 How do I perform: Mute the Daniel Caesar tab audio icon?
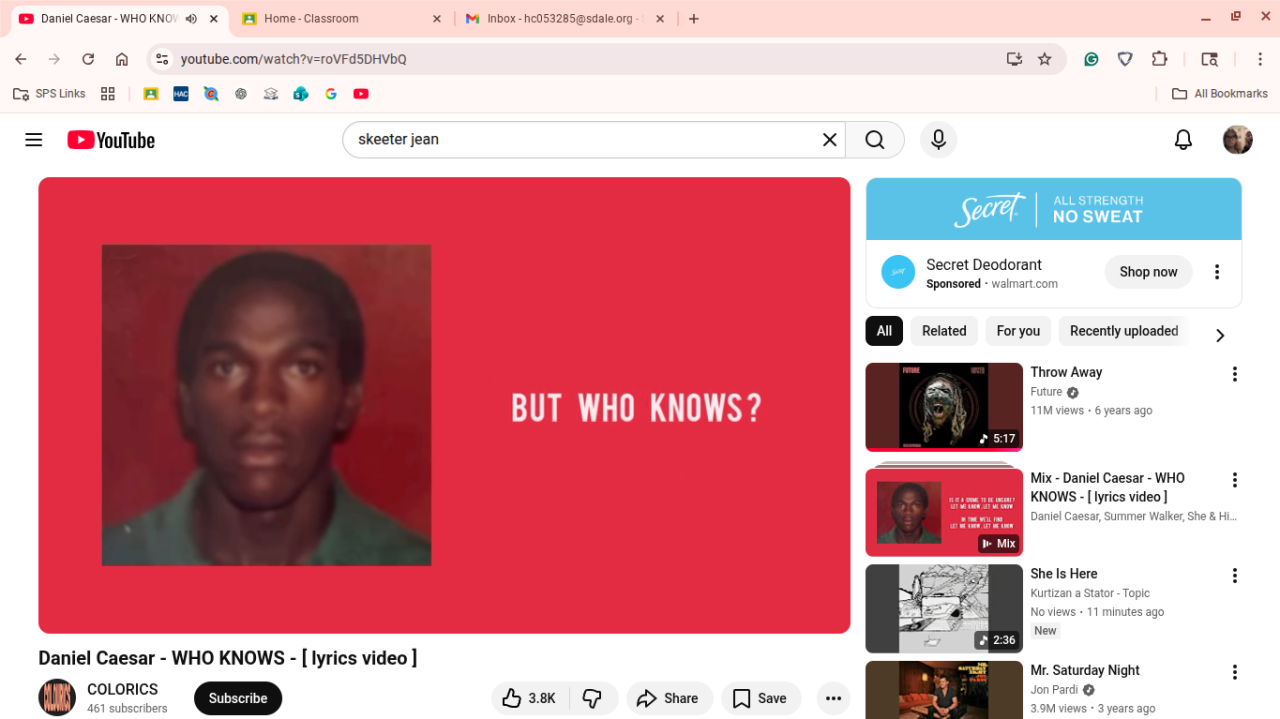(191, 19)
